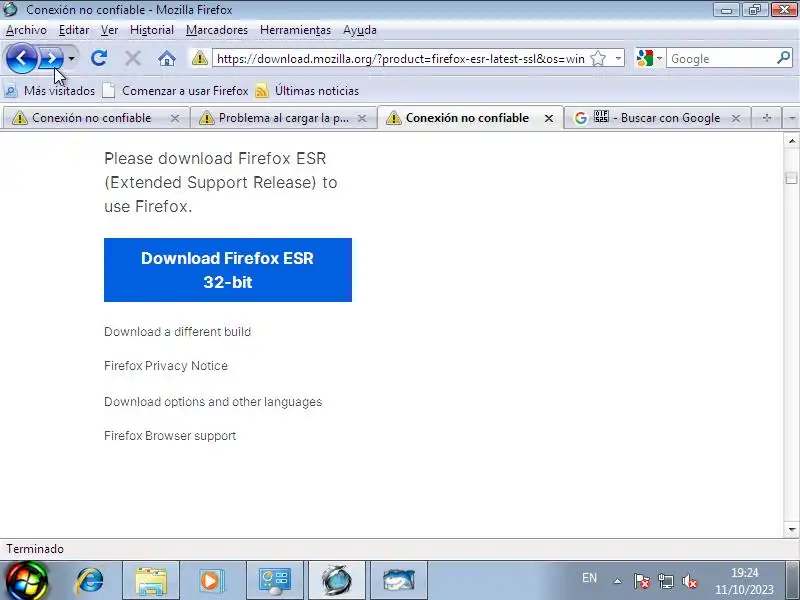The width and height of the screenshot is (800, 600).
Task: Go forward with the forward arrow button
Action: (x=51, y=59)
